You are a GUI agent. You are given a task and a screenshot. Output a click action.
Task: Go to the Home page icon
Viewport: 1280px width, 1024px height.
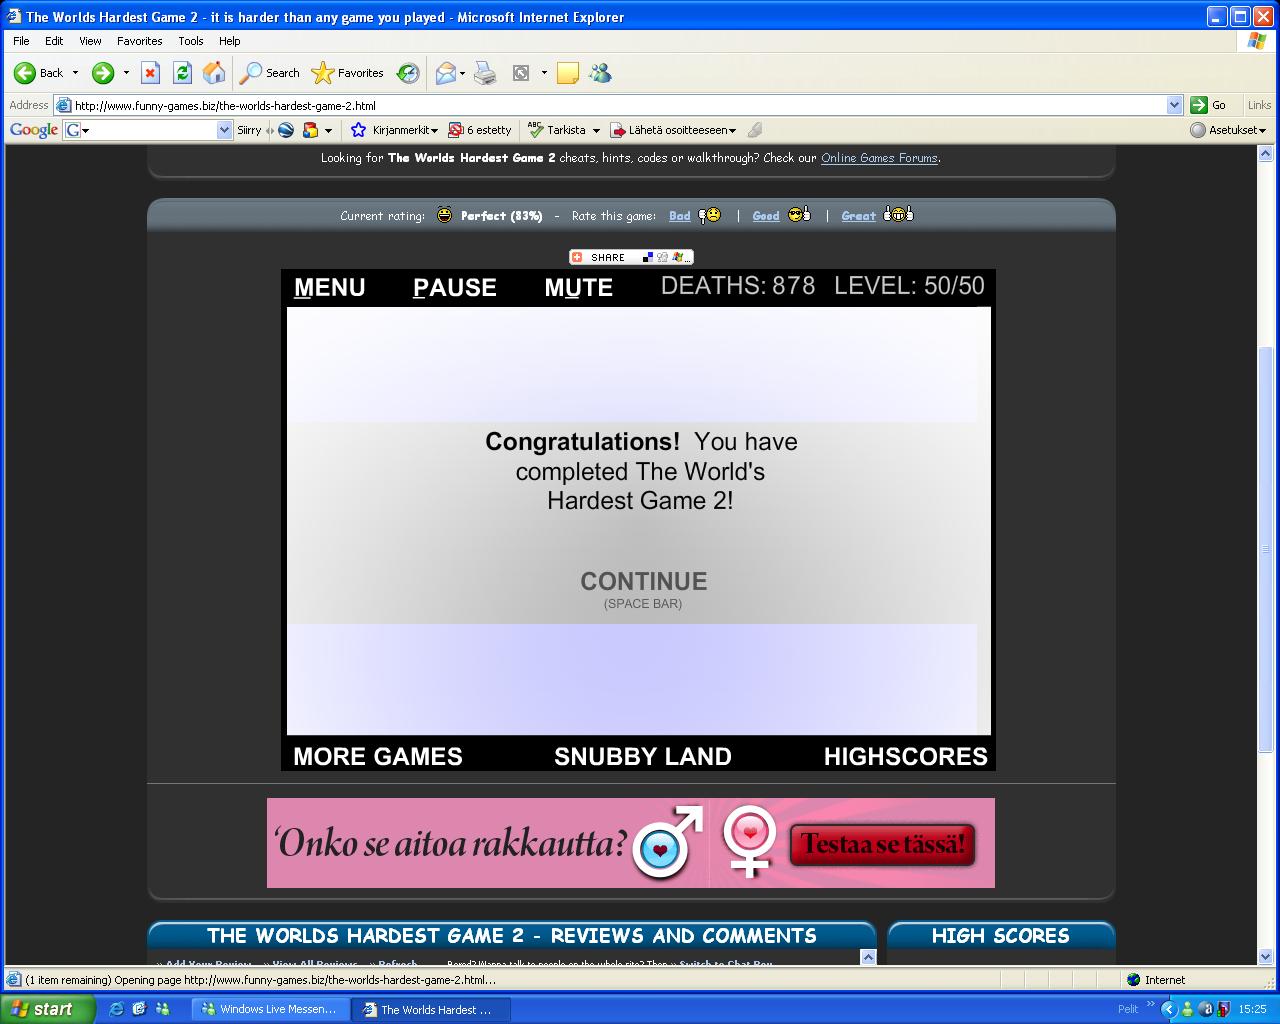click(214, 73)
